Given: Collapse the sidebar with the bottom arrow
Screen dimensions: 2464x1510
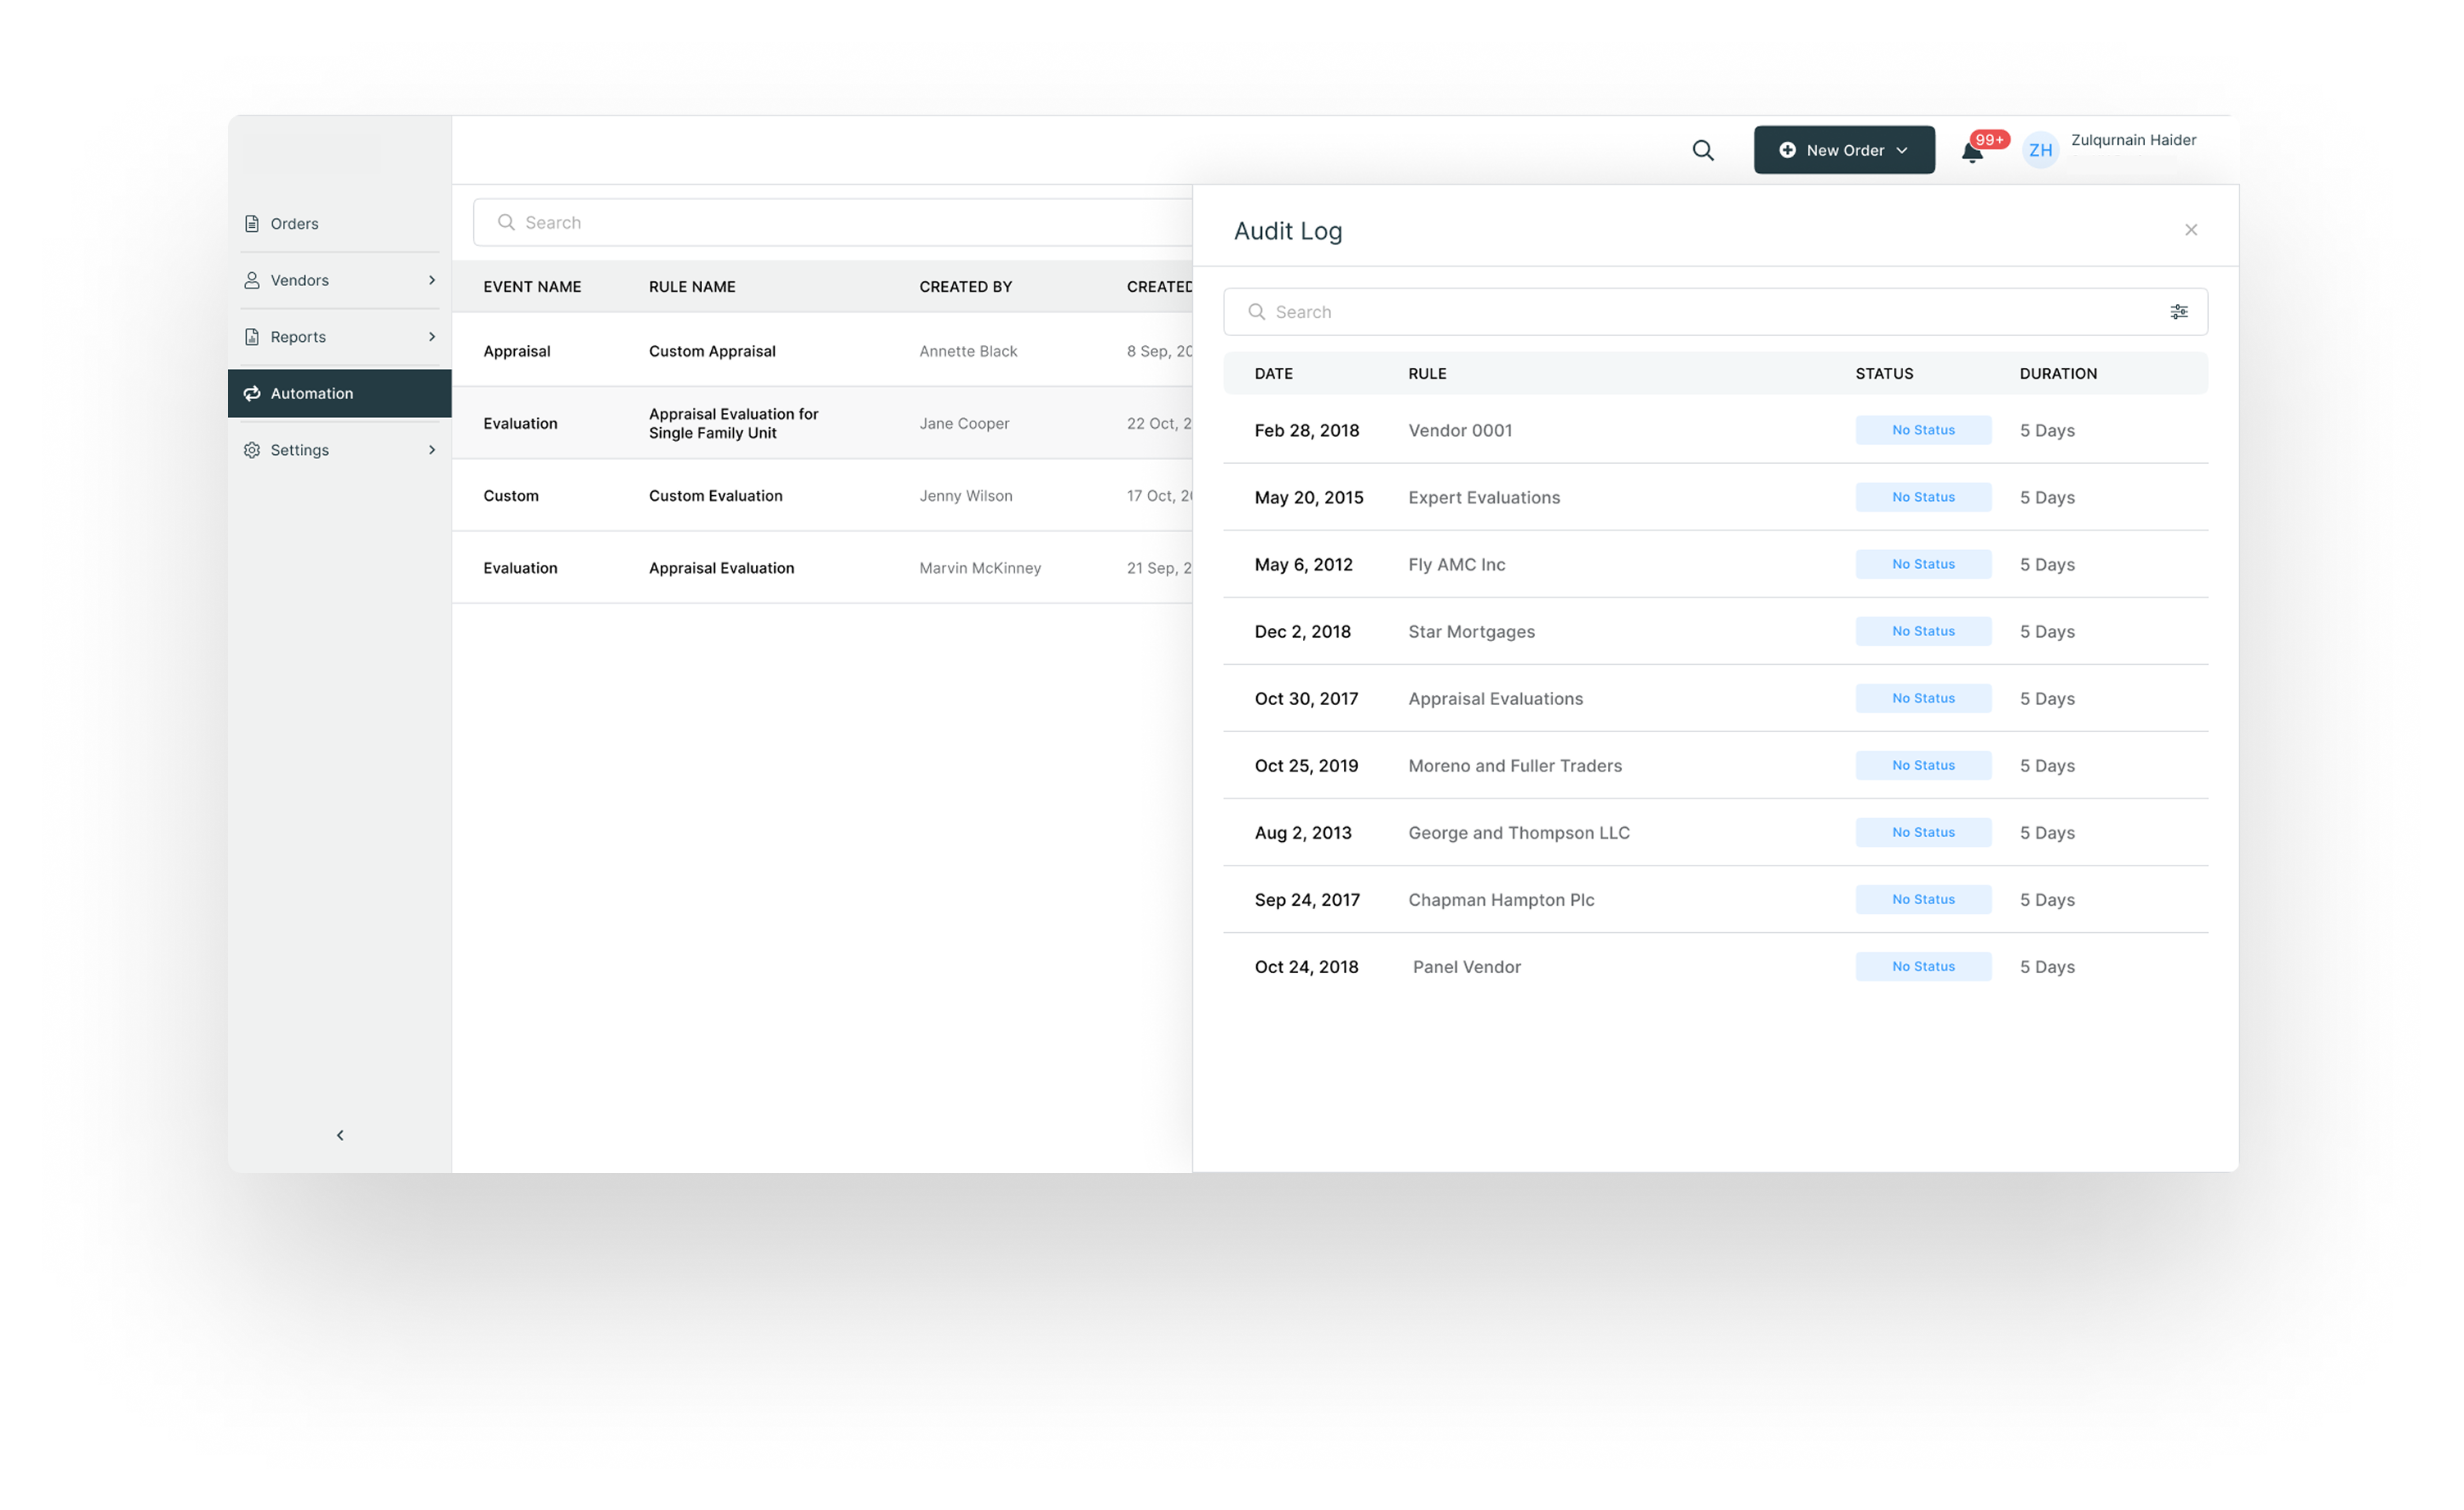Looking at the screenshot, I should click(340, 1135).
